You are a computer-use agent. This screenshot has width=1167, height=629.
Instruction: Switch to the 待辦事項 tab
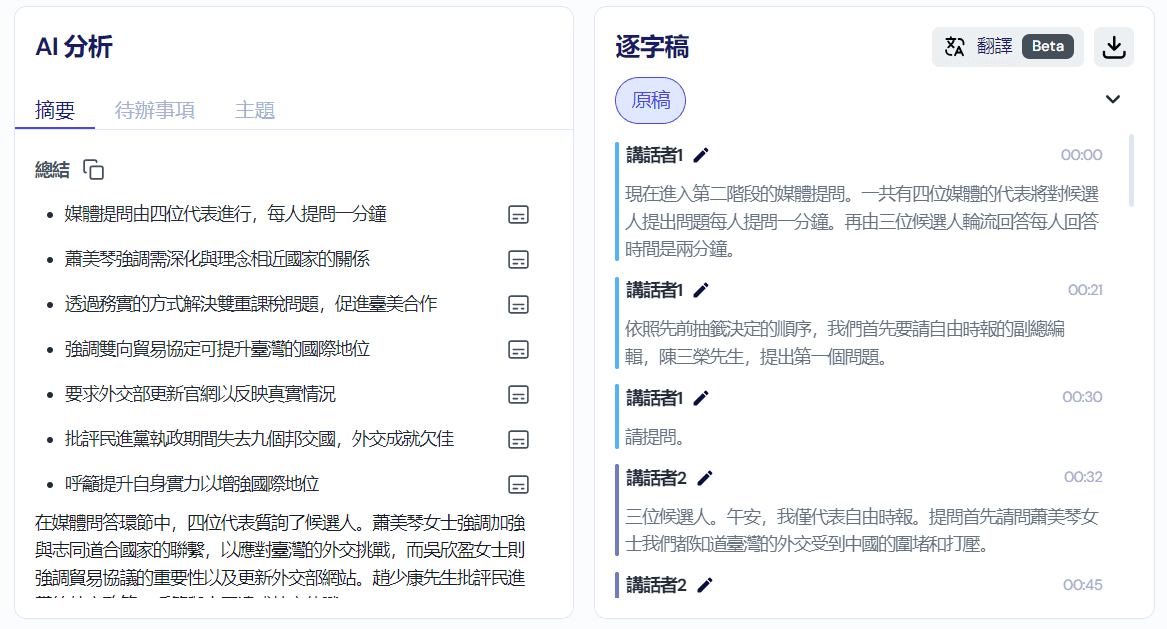click(x=155, y=110)
